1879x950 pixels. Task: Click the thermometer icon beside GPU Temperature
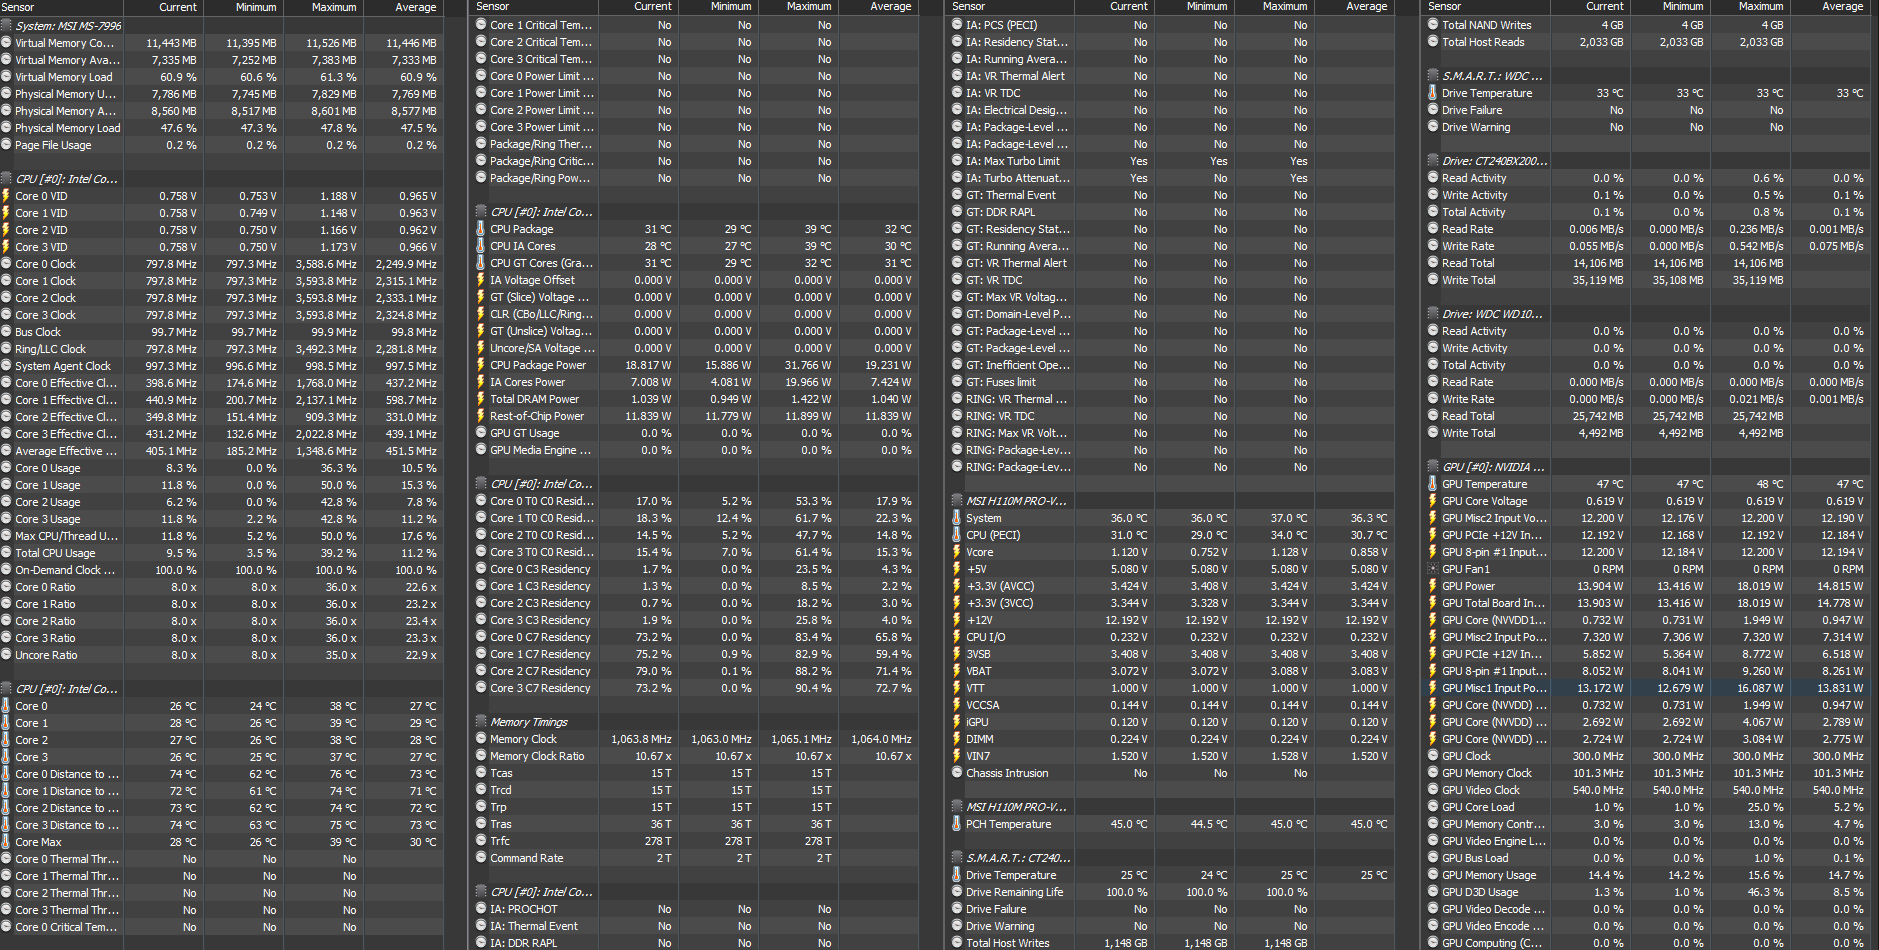1433,484
